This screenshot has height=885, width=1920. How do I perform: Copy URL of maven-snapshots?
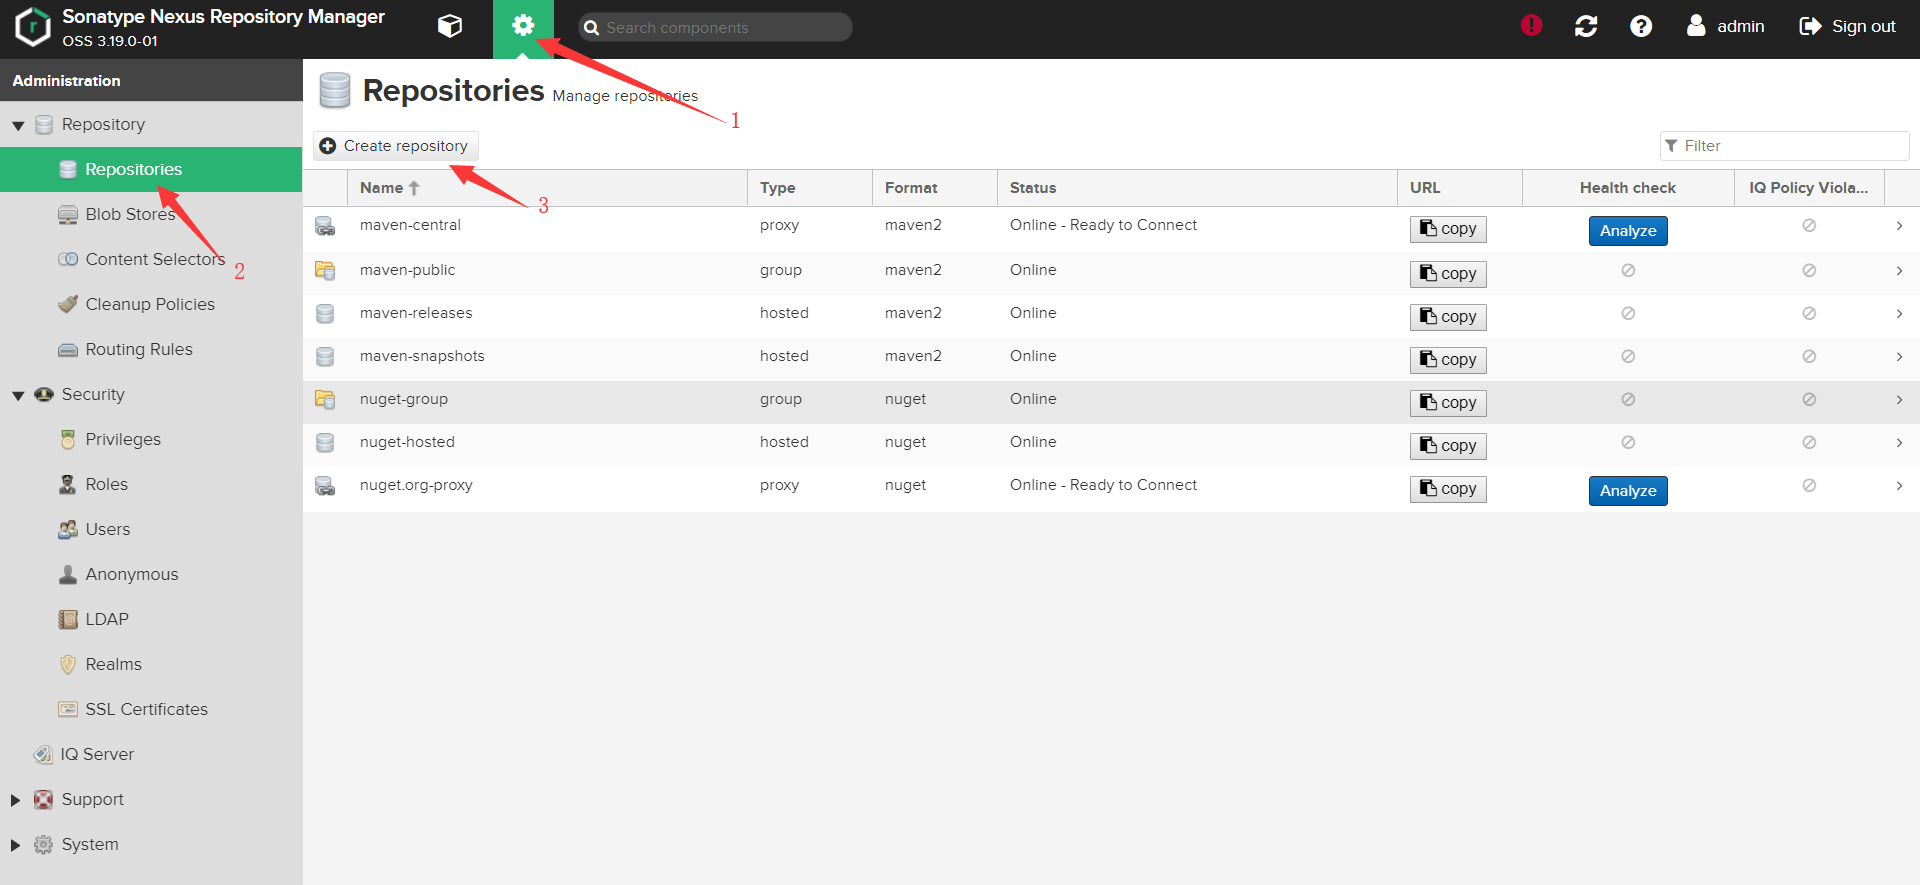(x=1448, y=360)
